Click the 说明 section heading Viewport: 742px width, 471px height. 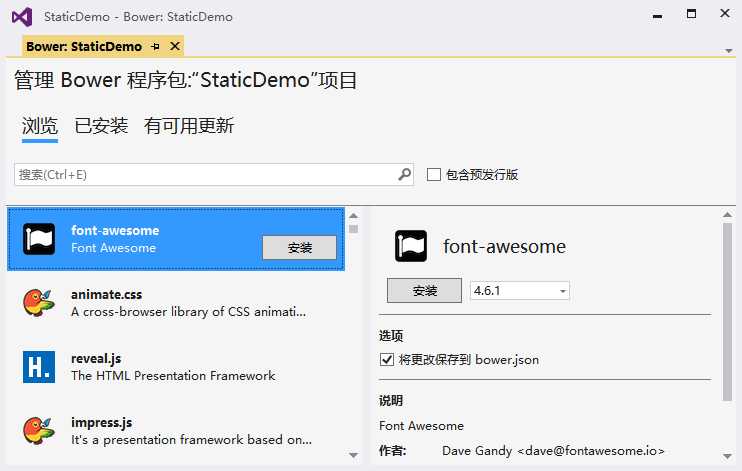coord(391,400)
